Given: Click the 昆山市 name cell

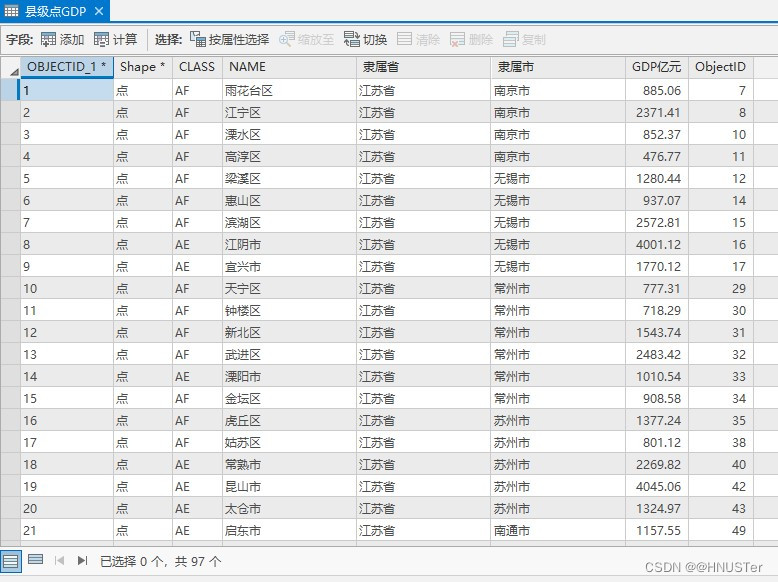Looking at the screenshot, I should coord(289,487).
